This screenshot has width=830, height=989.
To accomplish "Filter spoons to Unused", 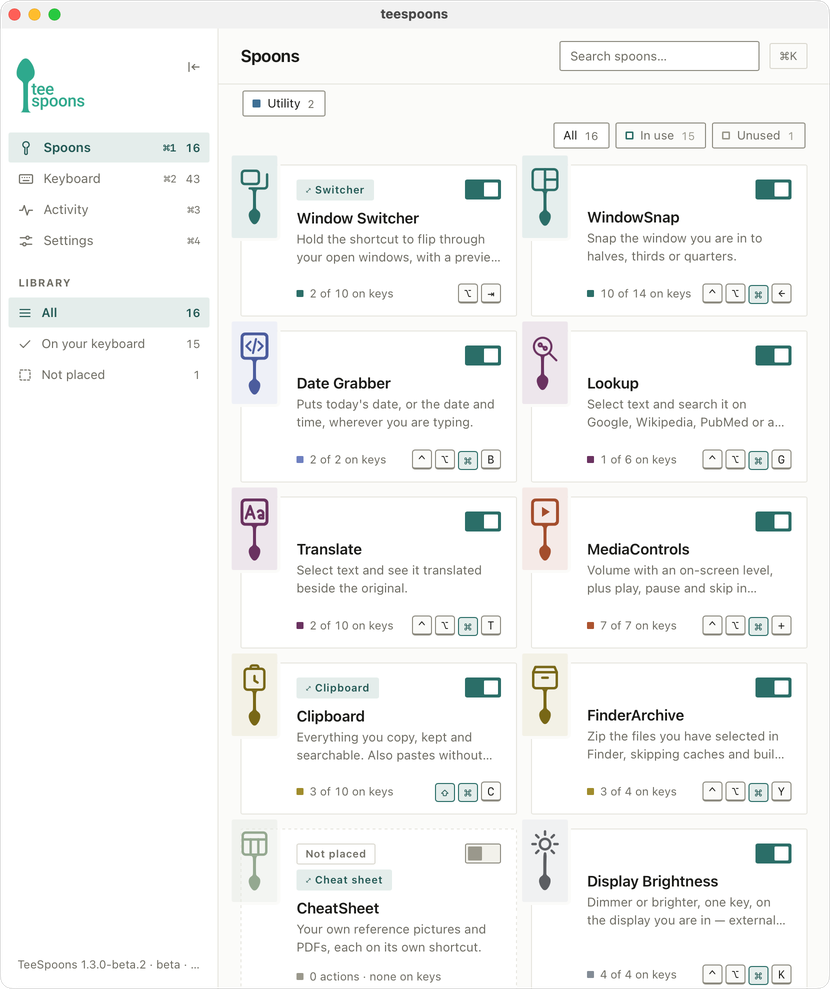I will pos(758,136).
